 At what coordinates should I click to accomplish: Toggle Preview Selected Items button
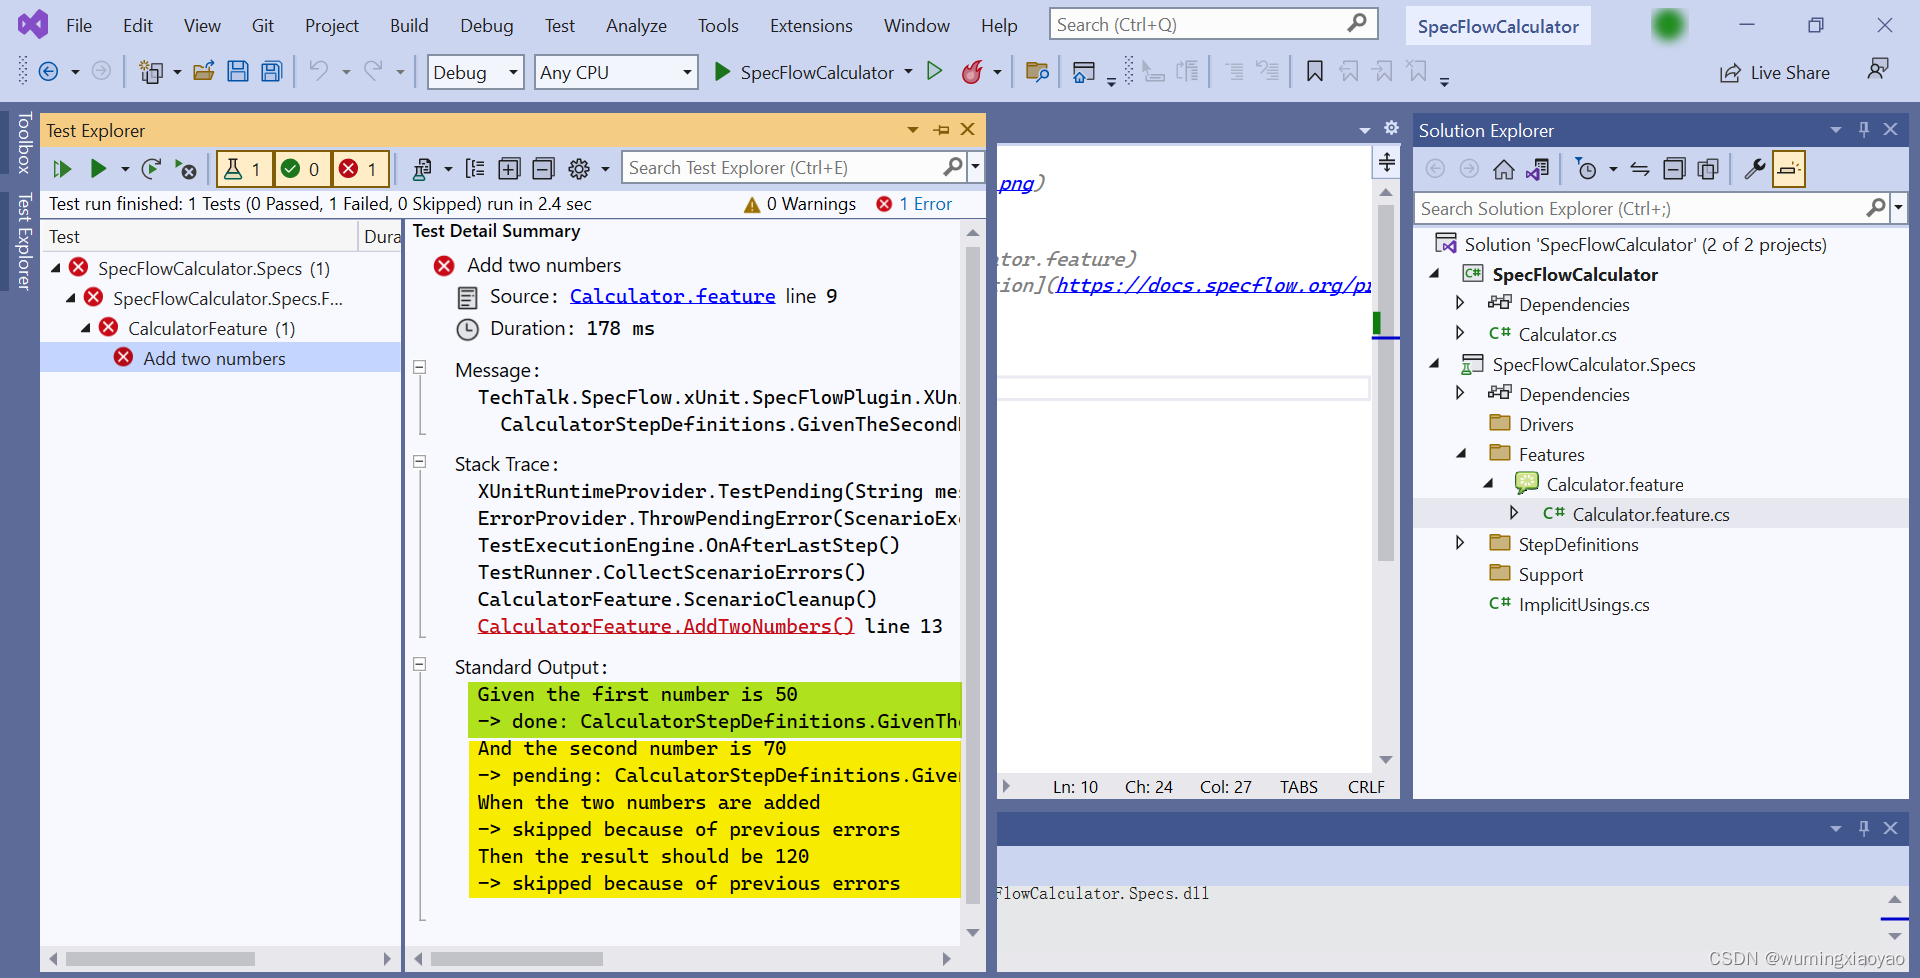tap(1789, 169)
